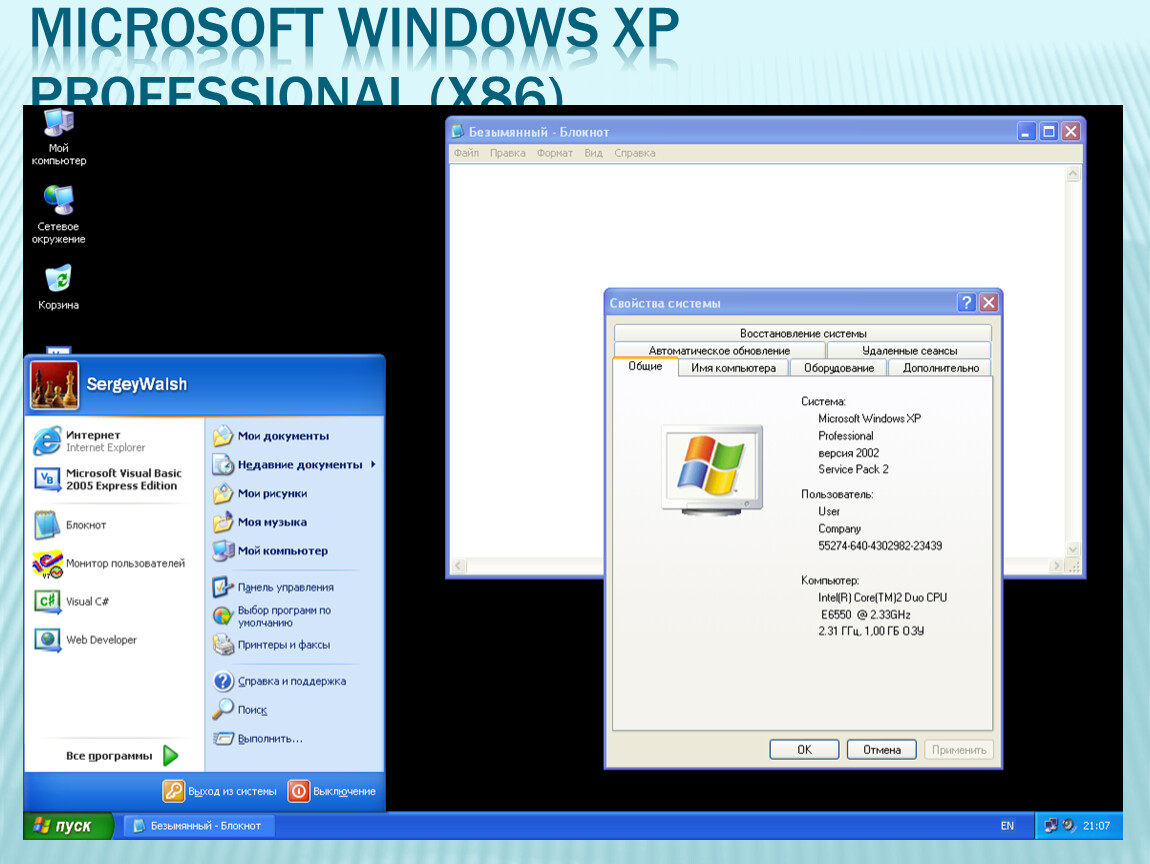
Task: Open the Поиск search icon
Action: point(223,709)
